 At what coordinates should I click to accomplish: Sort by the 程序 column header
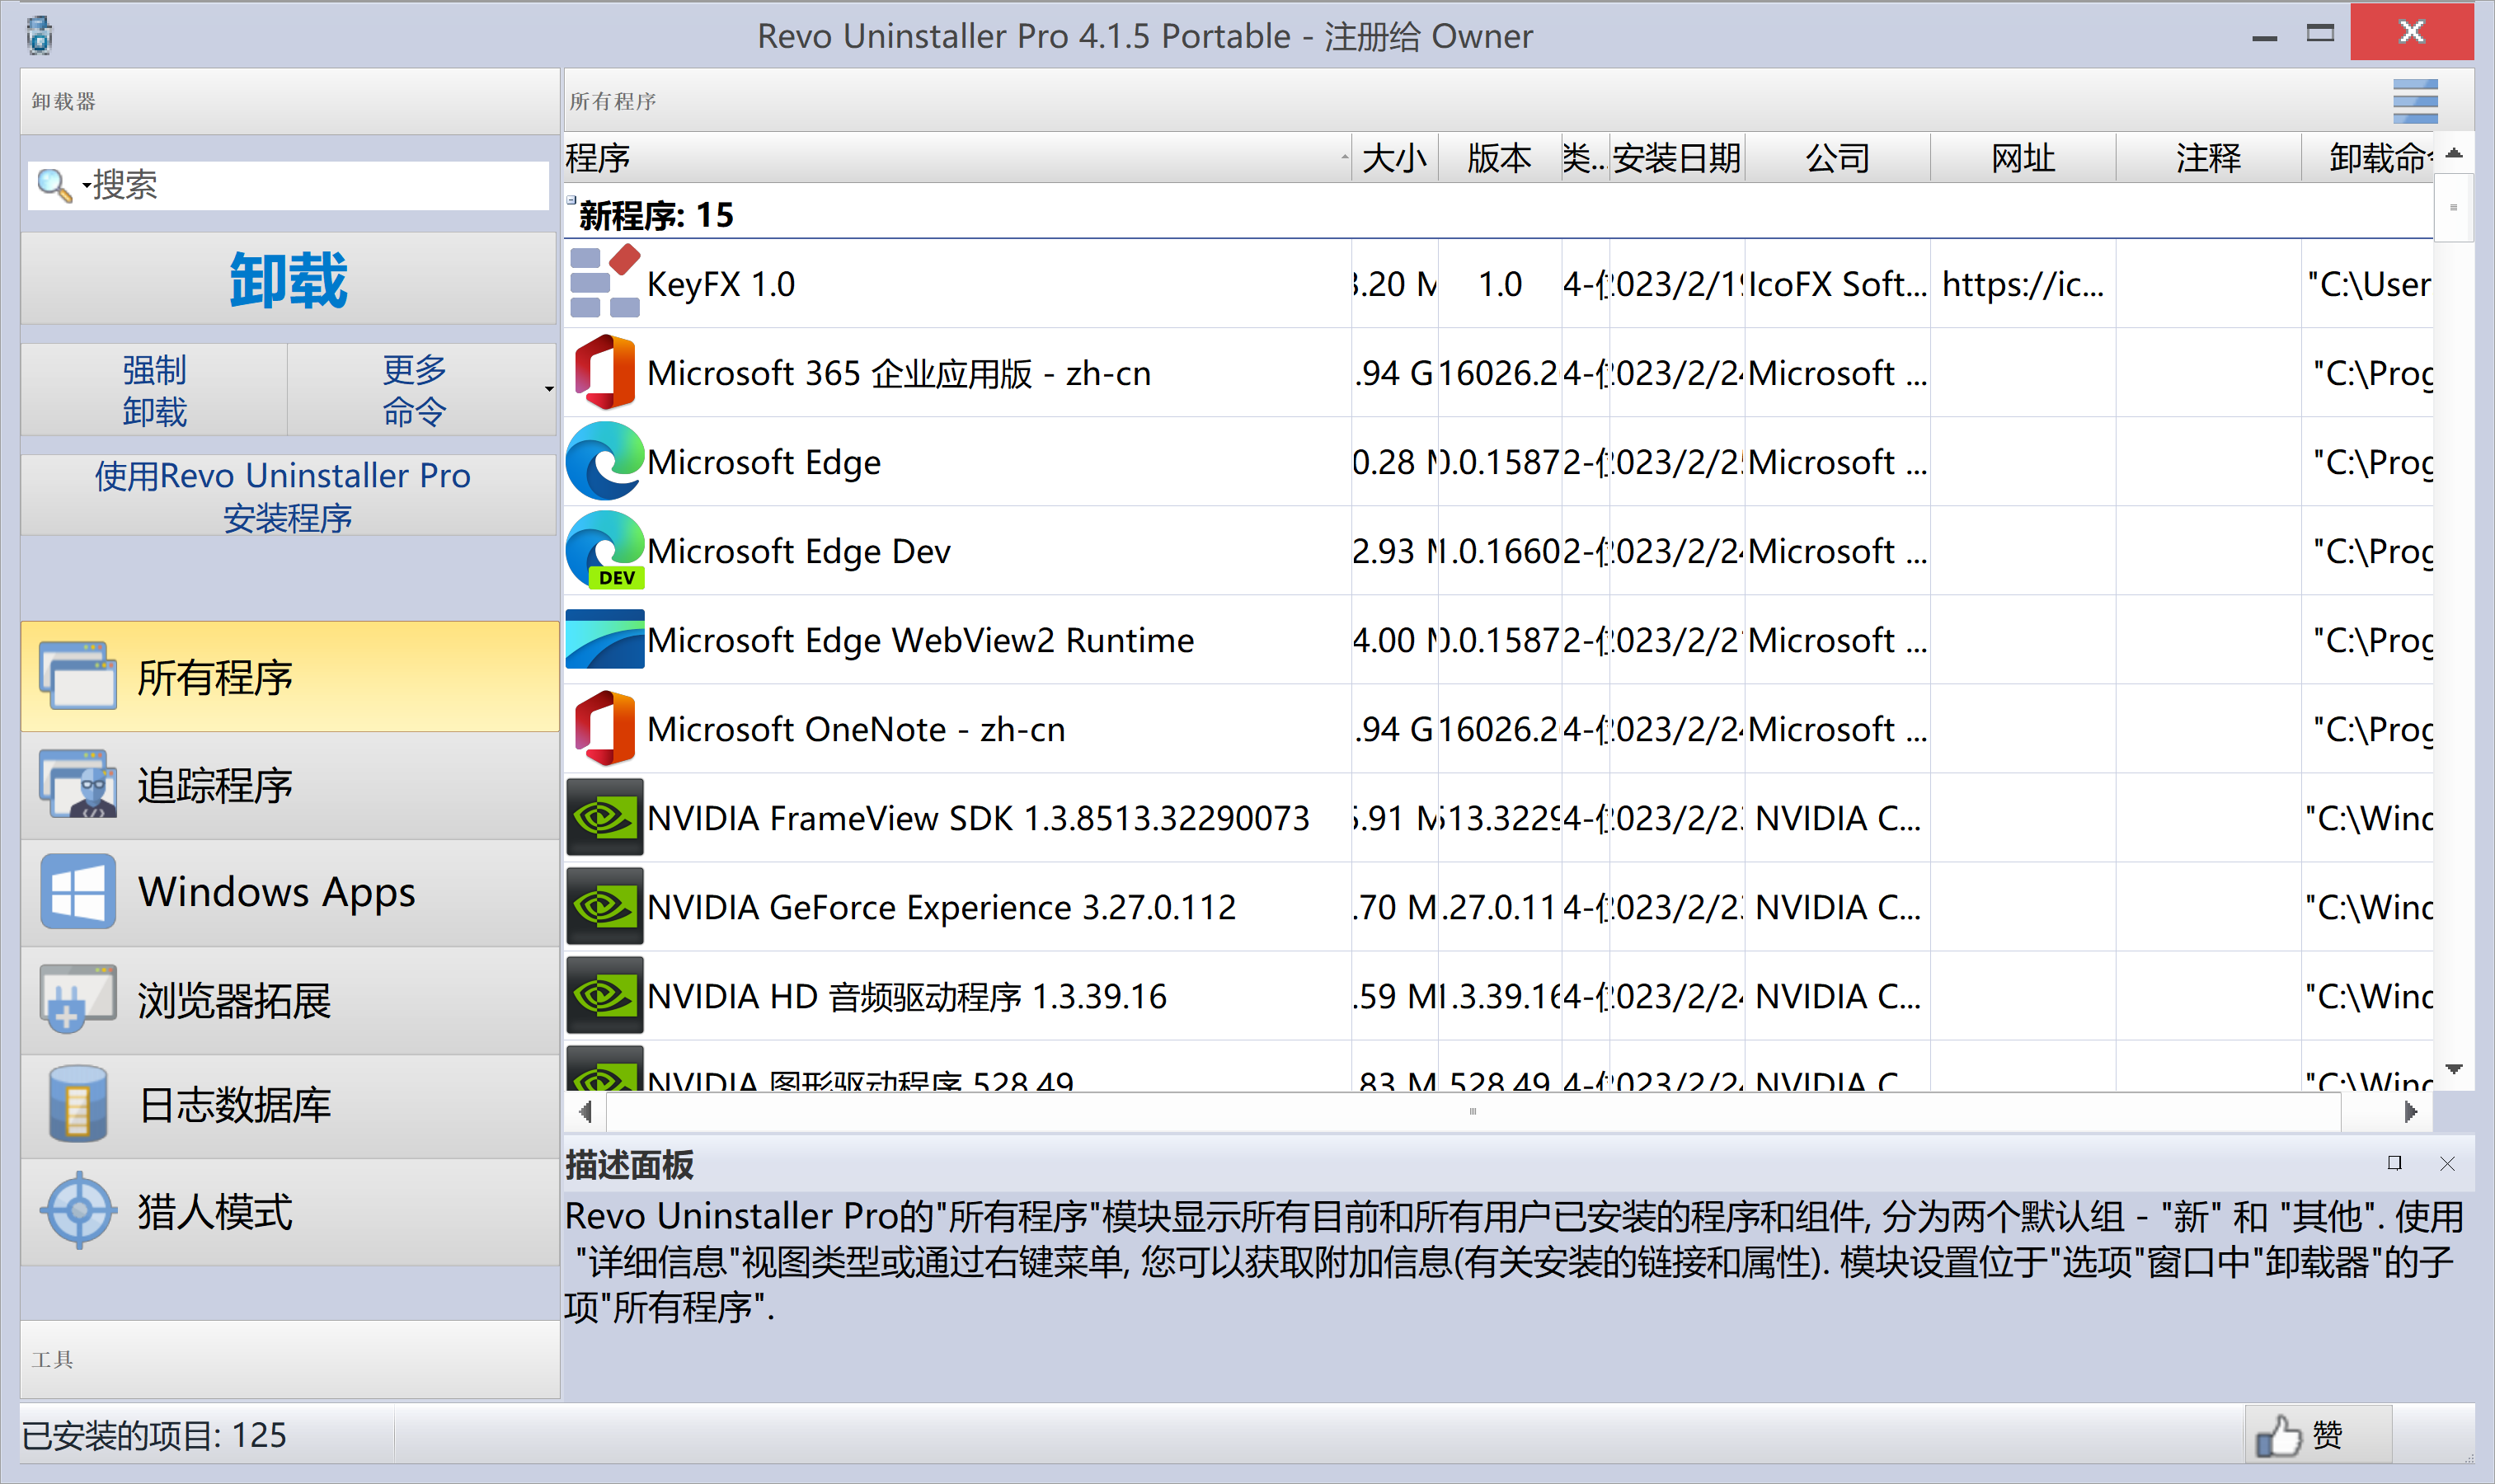point(957,158)
